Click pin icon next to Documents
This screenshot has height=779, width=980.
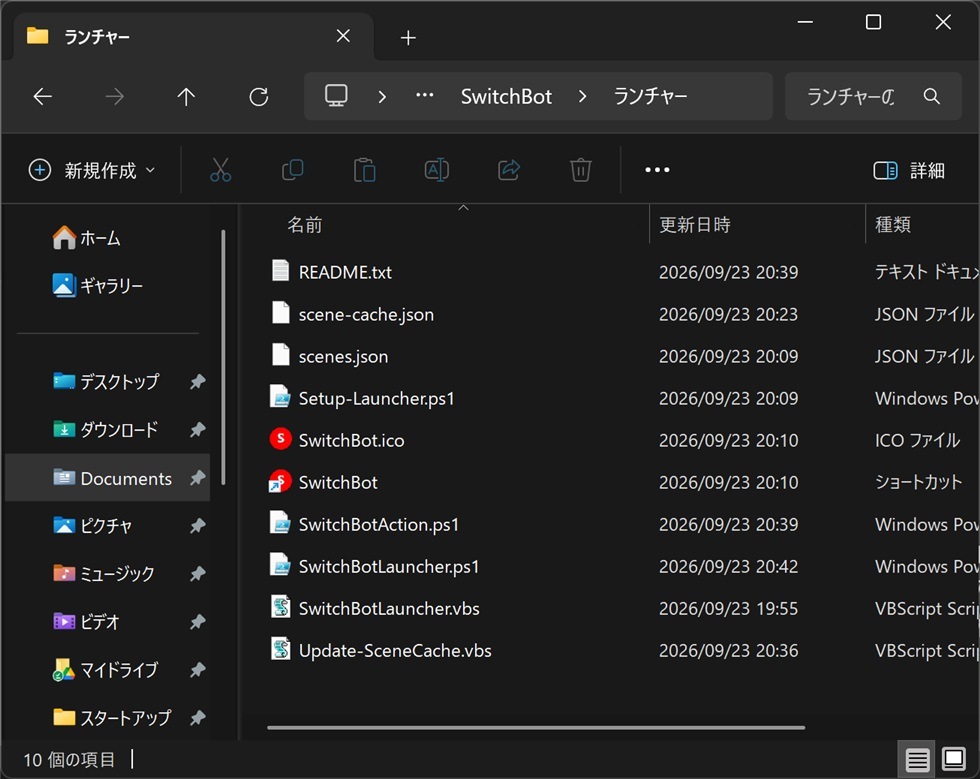pos(198,478)
